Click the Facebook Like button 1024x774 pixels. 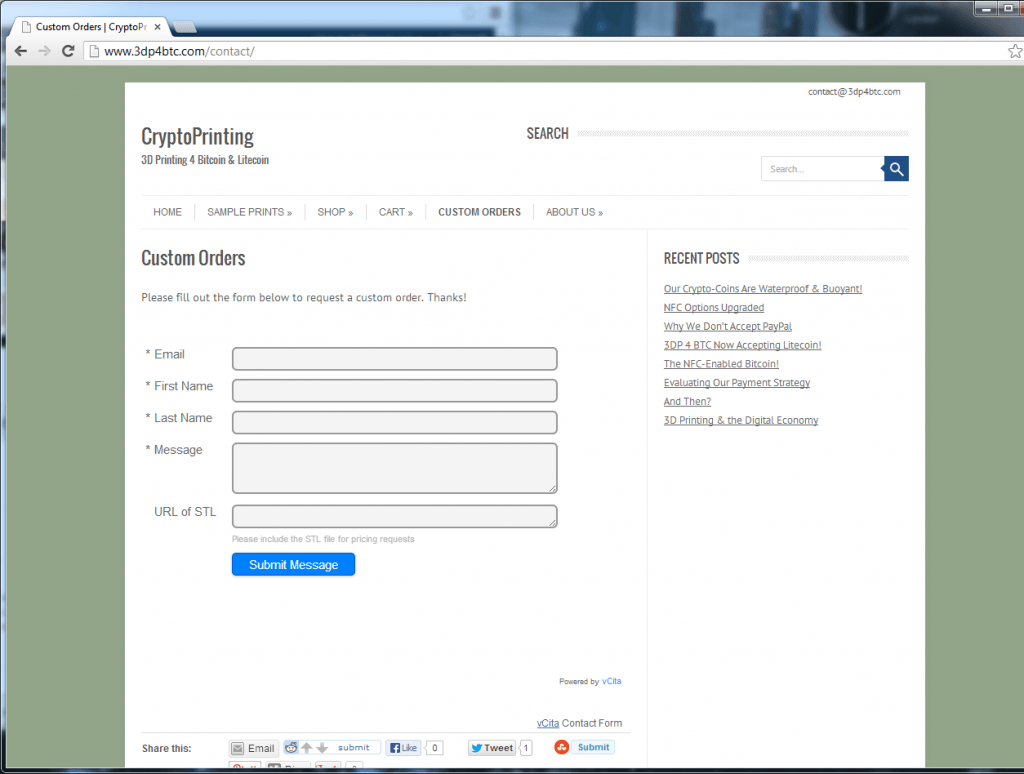coord(404,748)
